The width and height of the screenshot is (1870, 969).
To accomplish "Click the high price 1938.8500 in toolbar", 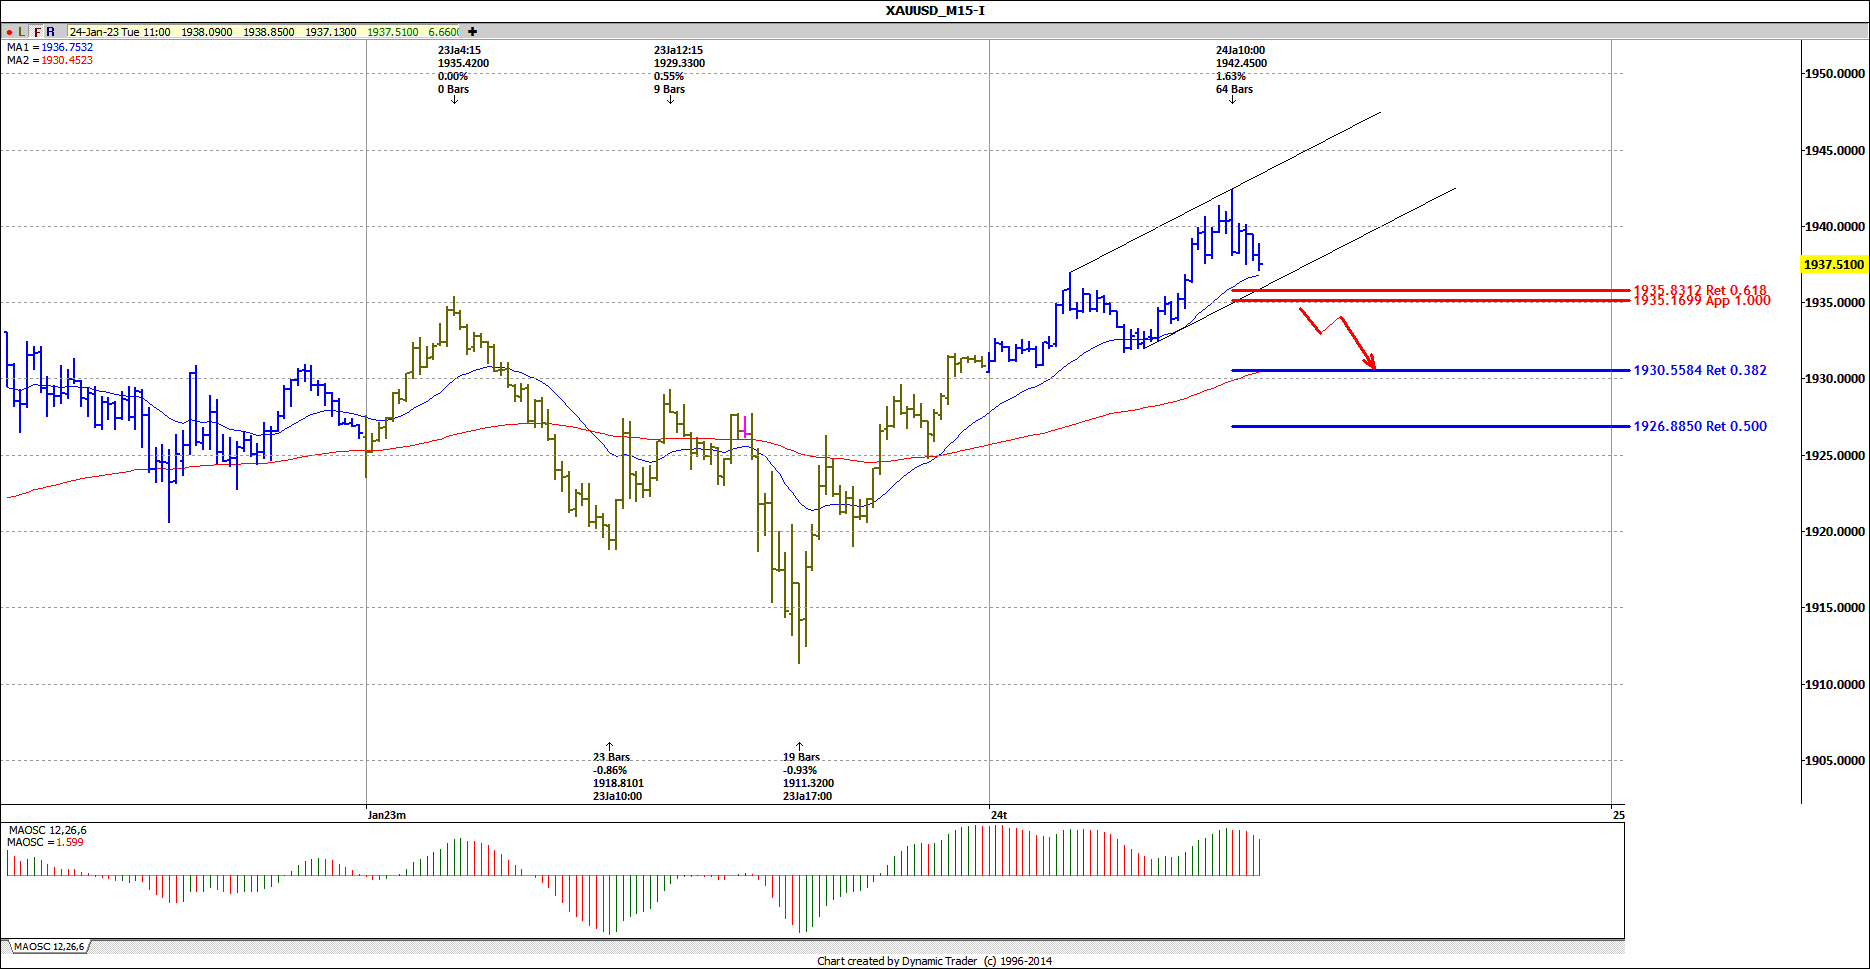I will (269, 32).
